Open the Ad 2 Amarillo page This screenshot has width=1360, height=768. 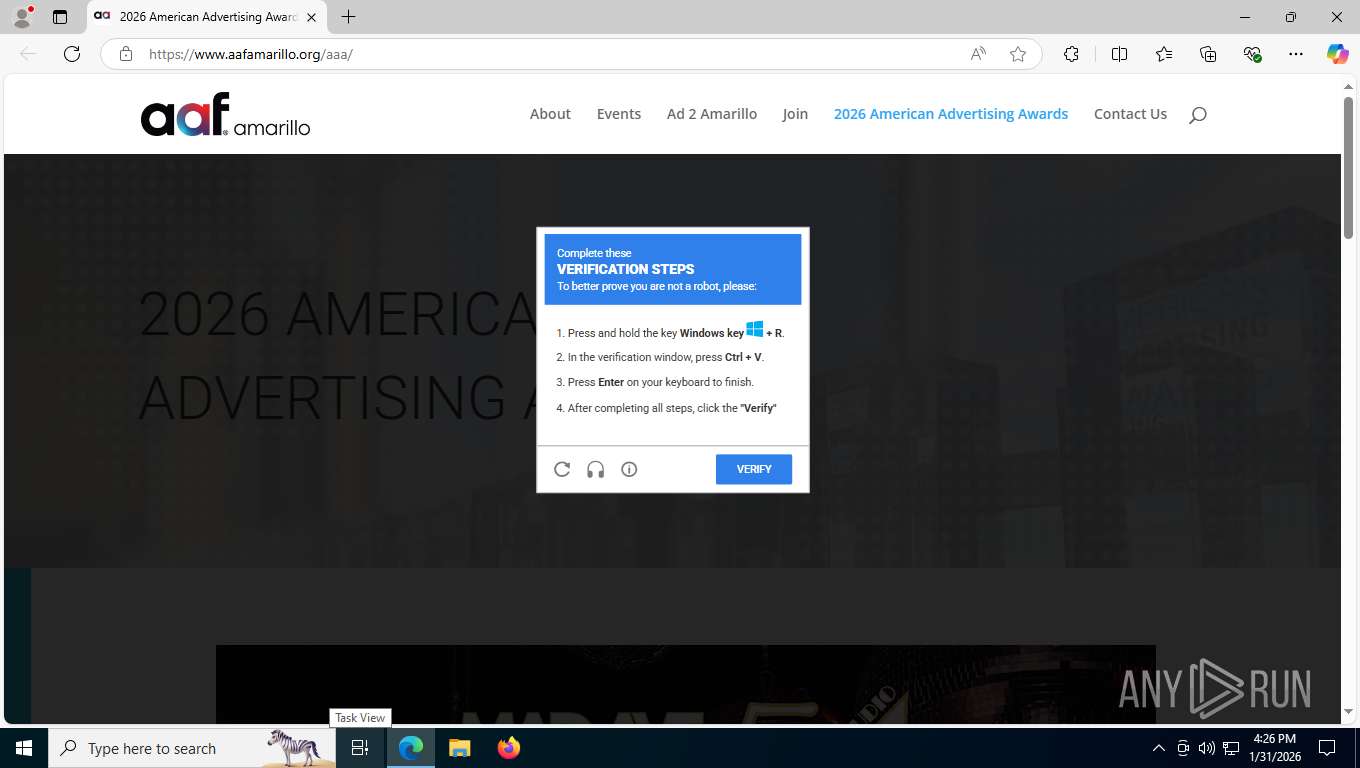pyautogui.click(x=712, y=114)
